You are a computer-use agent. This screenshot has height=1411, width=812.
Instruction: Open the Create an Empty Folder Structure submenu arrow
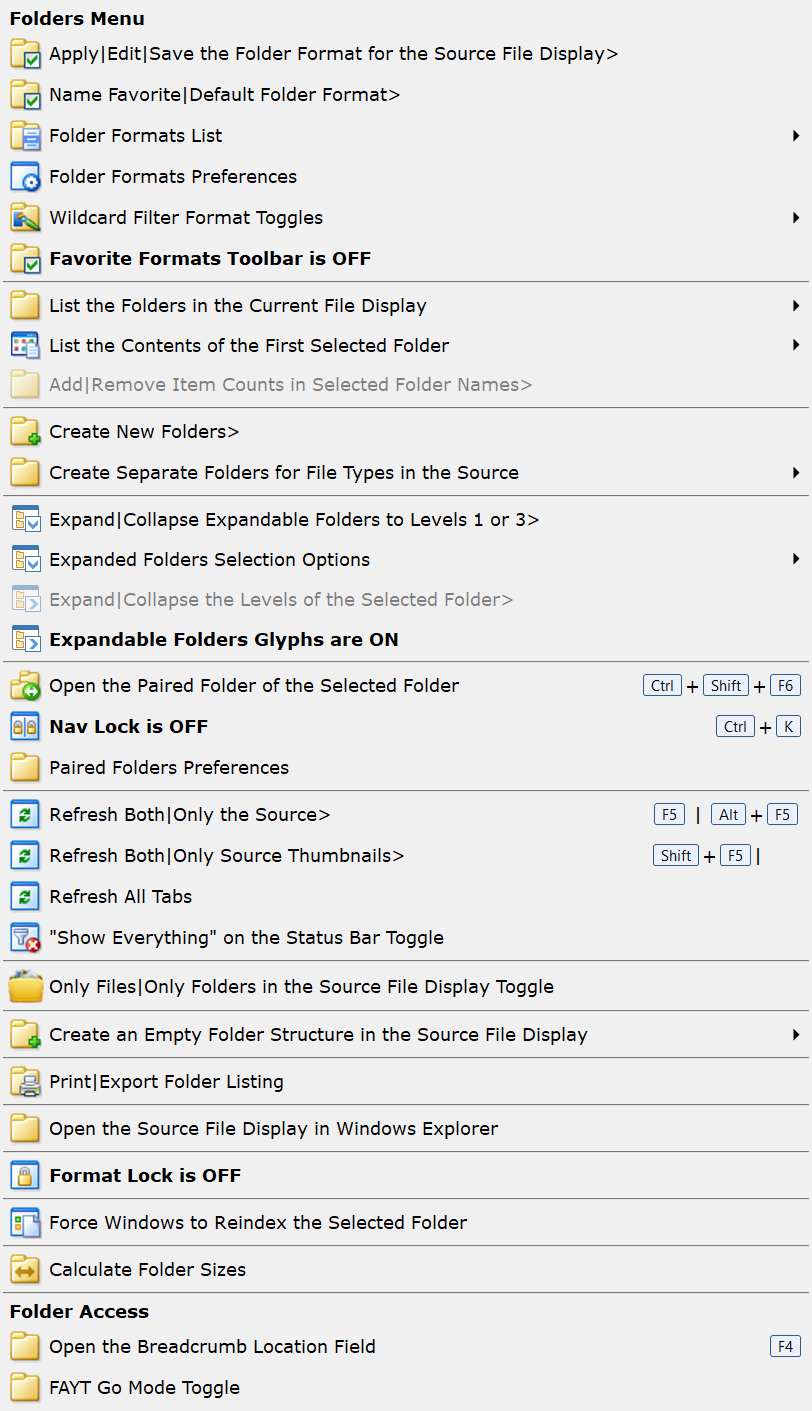point(796,1035)
